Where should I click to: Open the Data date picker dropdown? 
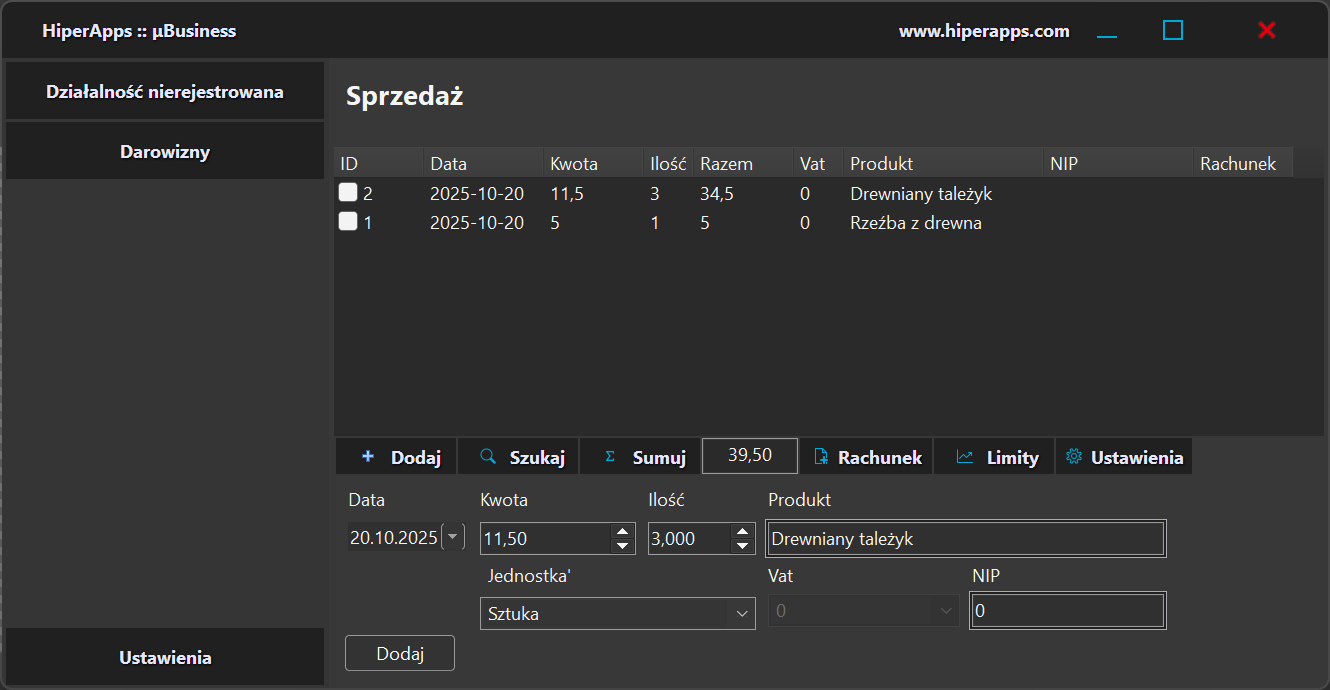tap(453, 538)
